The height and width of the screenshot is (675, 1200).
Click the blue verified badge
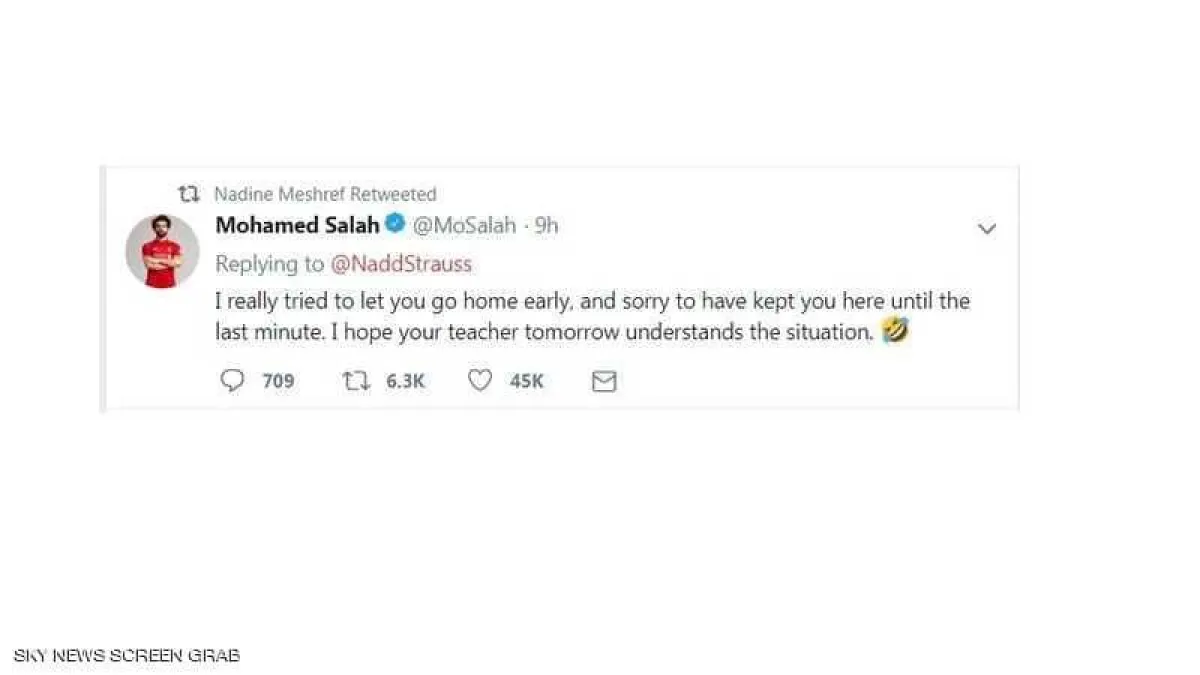coord(395,225)
